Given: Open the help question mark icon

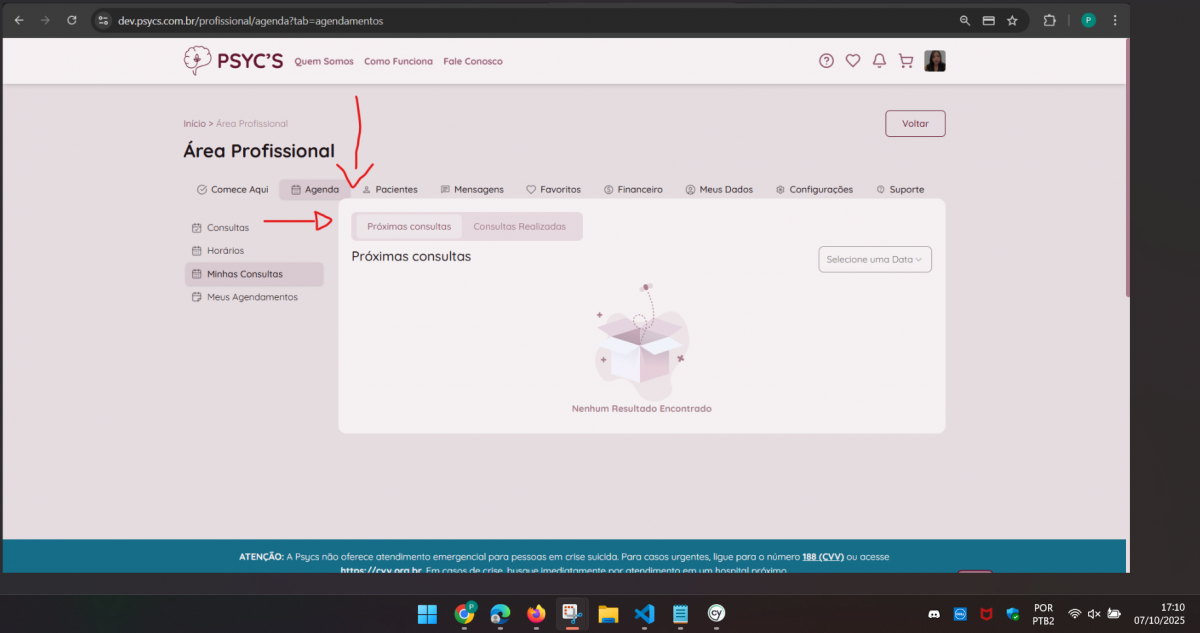Looking at the screenshot, I should point(826,61).
